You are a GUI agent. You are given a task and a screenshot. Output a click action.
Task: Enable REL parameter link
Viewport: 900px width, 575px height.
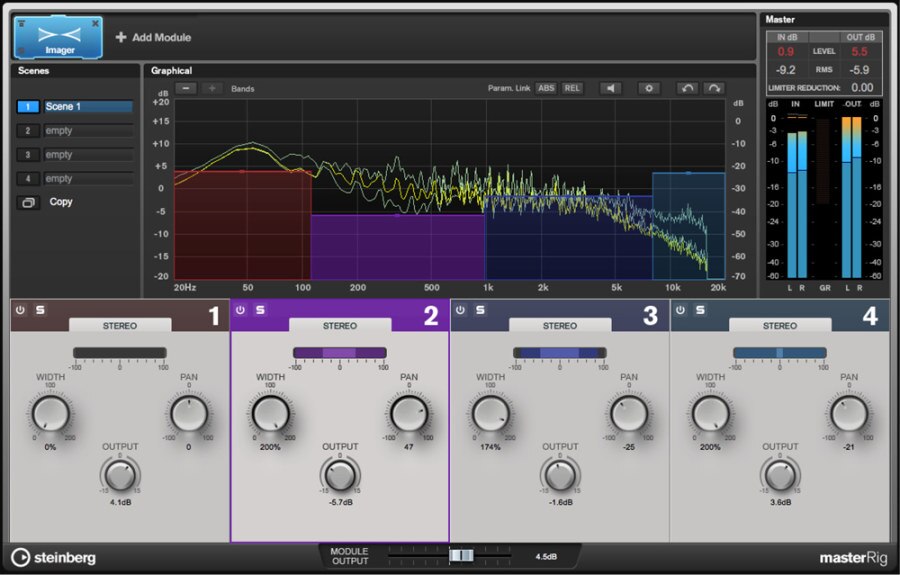point(572,88)
